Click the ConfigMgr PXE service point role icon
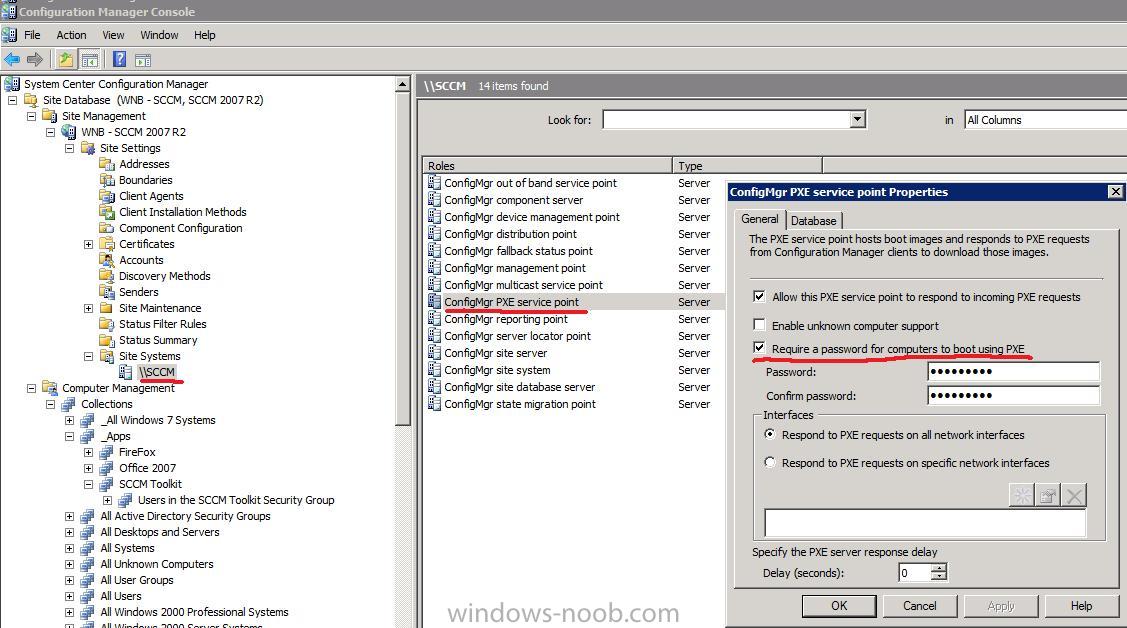 pyautogui.click(x=434, y=302)
